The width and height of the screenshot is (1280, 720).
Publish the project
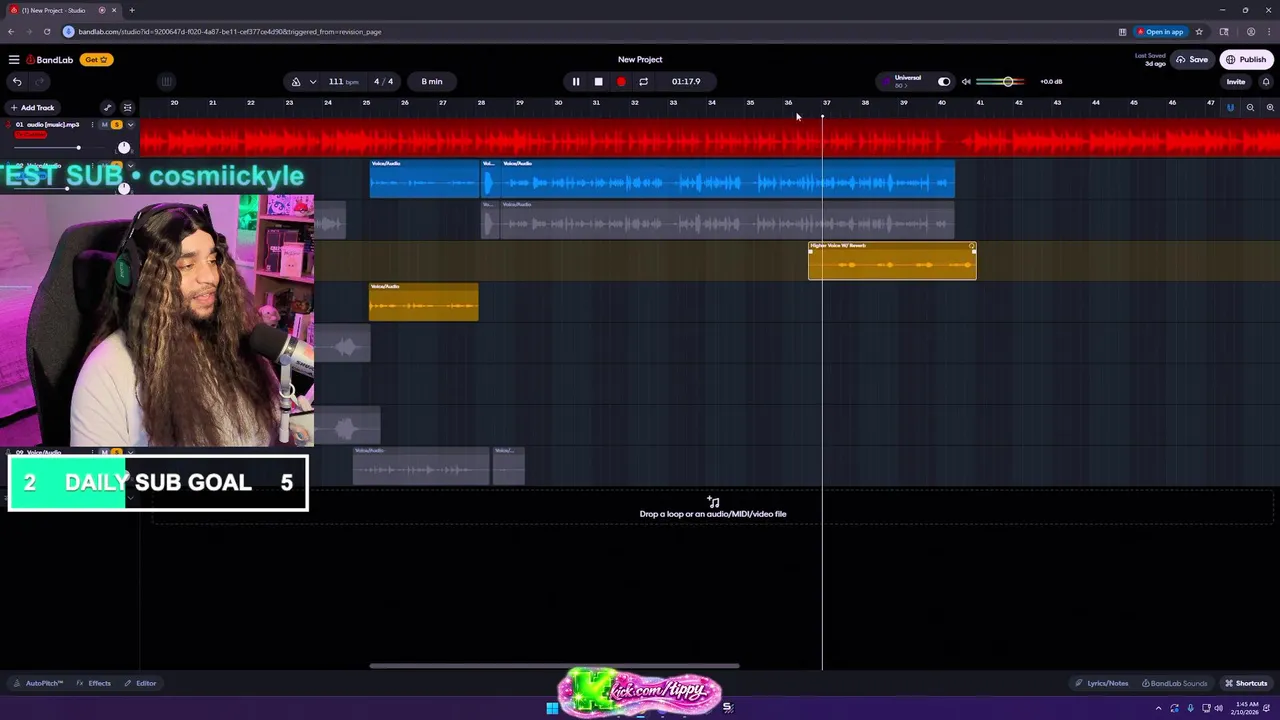[1246, 60]
